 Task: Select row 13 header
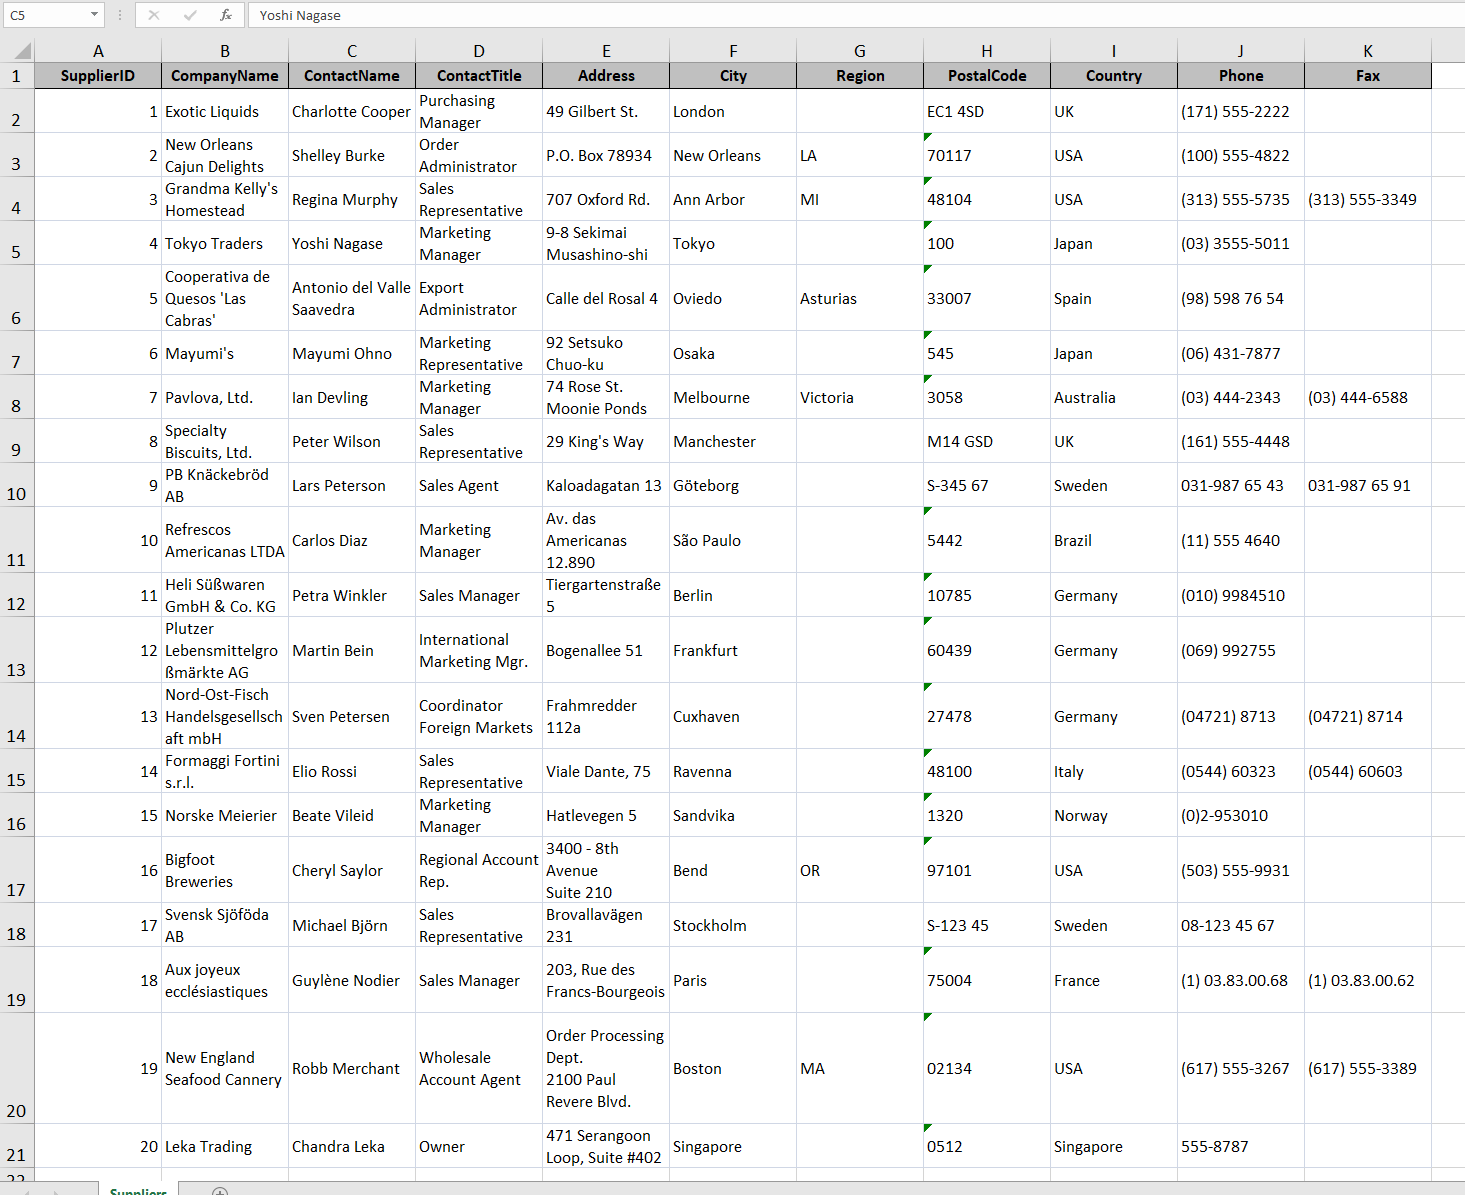pyautogui.click(x=17, y=650)
